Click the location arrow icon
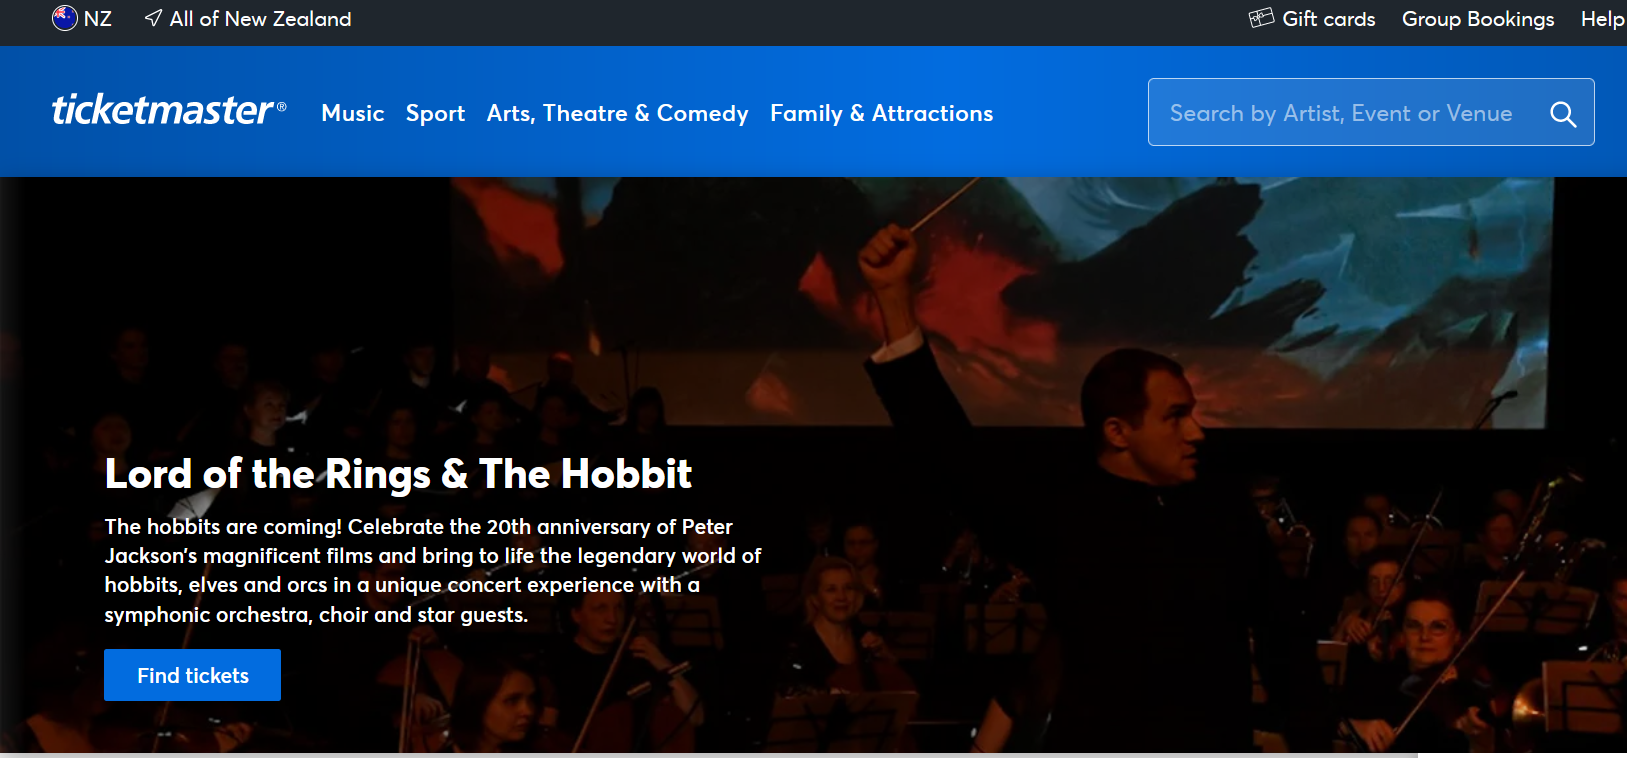Viewport: 1627px width, 758px height. pos(153,18)
